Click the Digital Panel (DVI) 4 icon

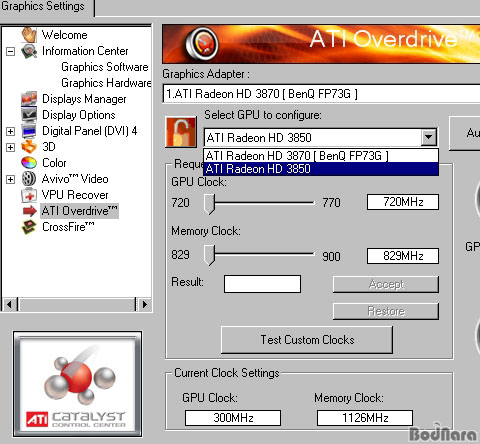coord(29,131)
